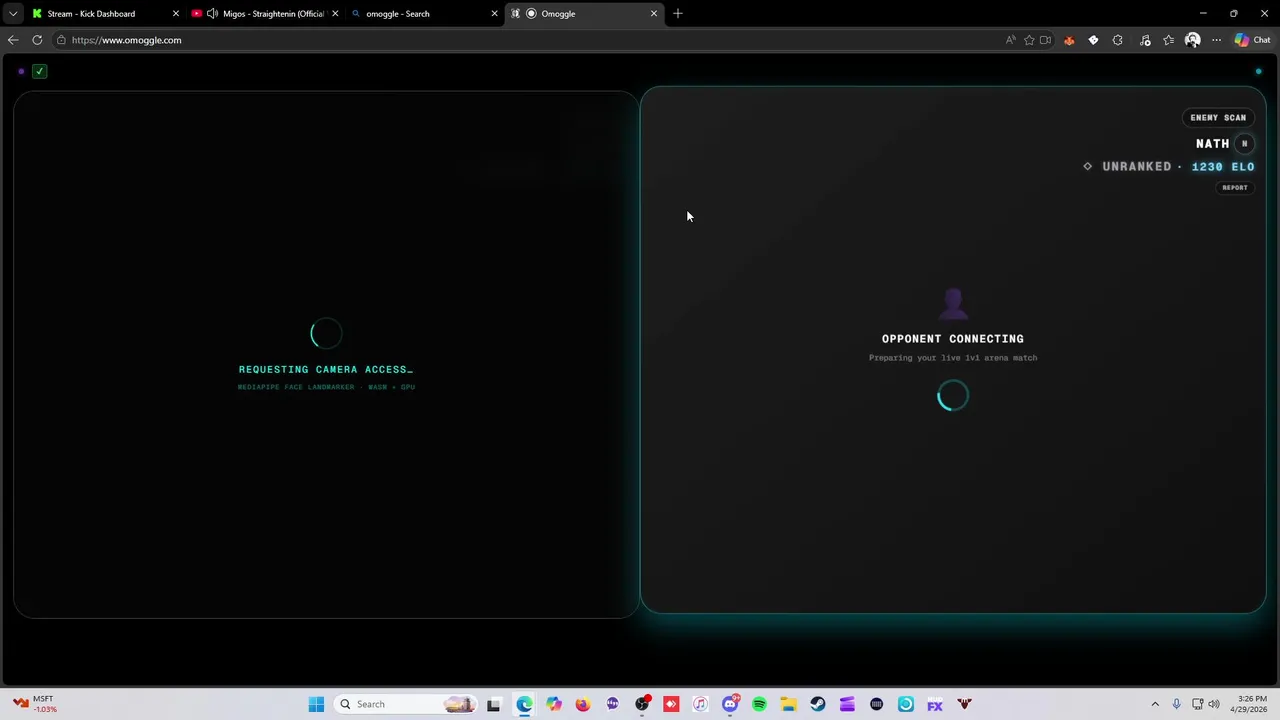Close the omoggle - Search tab
The width and height of the screenshot is (1280, 720).
click(x=494, y=14)
